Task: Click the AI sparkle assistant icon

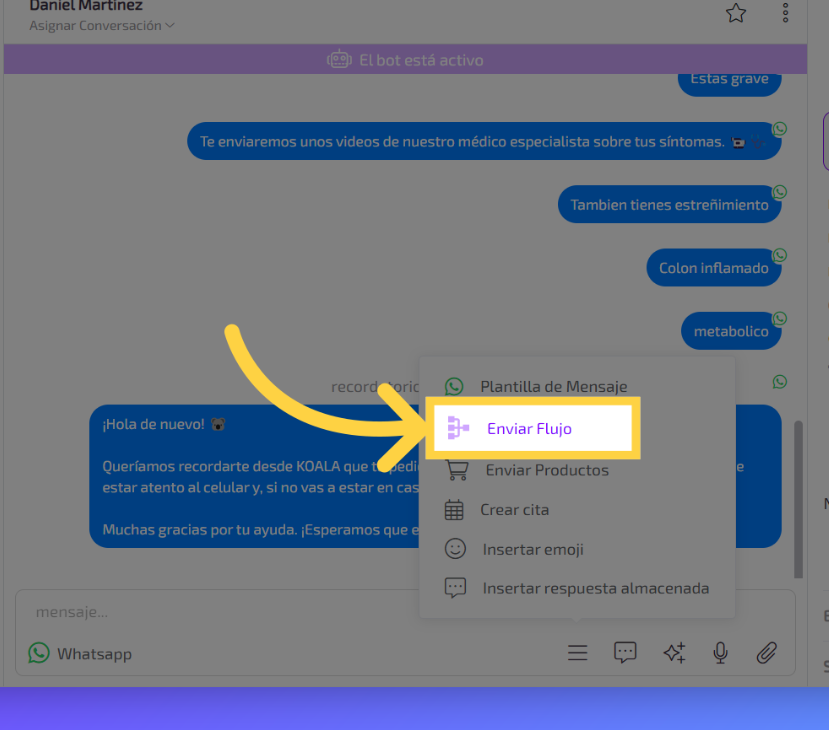Action: (674, 653)
